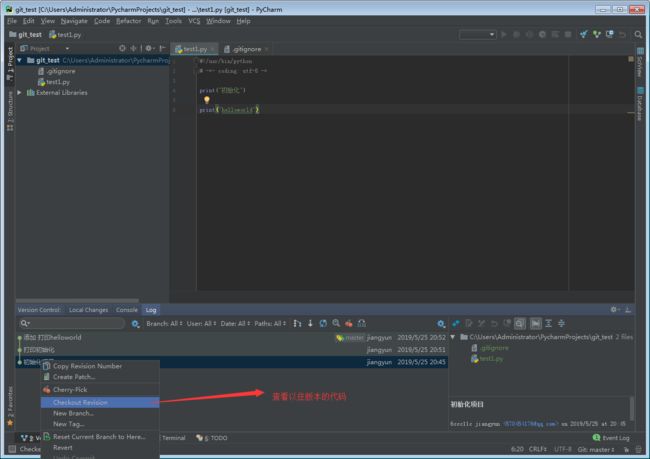Click the Revert undo icon in main toolbar
This screenshot has width=650, height=459.
click(x=622, y=34)
